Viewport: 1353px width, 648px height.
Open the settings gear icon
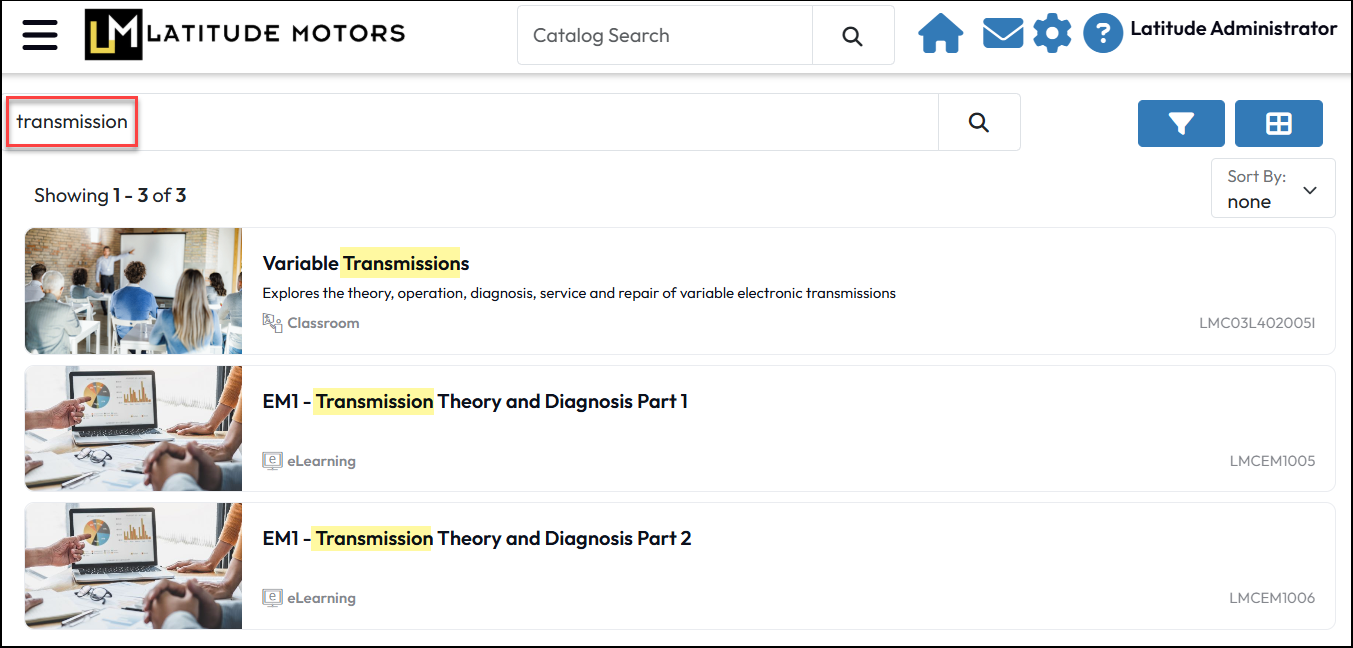1052,34
